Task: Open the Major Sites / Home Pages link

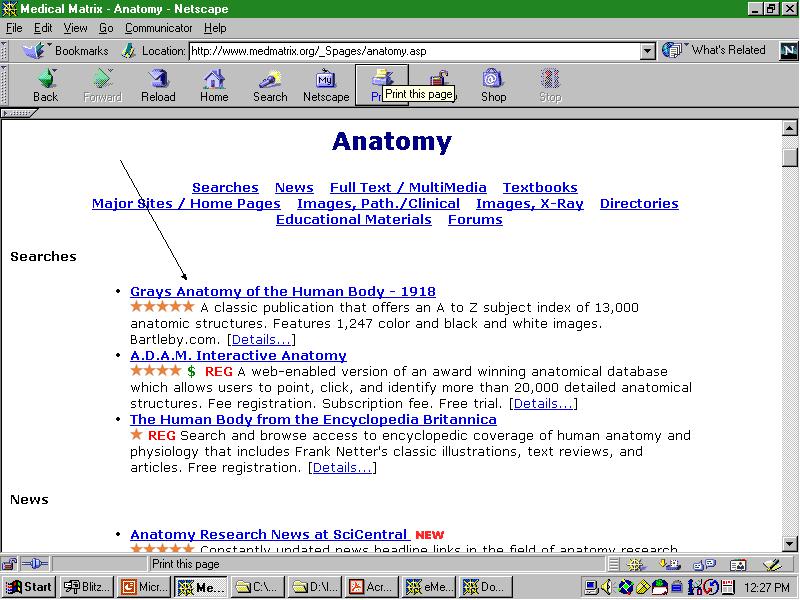Action: pyautogui.click(x=186, y=204)
